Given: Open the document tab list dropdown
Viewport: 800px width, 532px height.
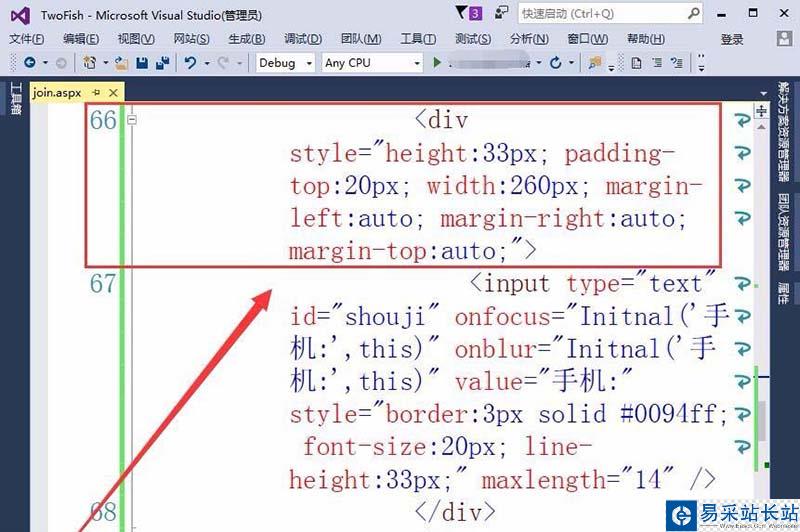Looking at the screenshot, I should (x=763, y=93).
